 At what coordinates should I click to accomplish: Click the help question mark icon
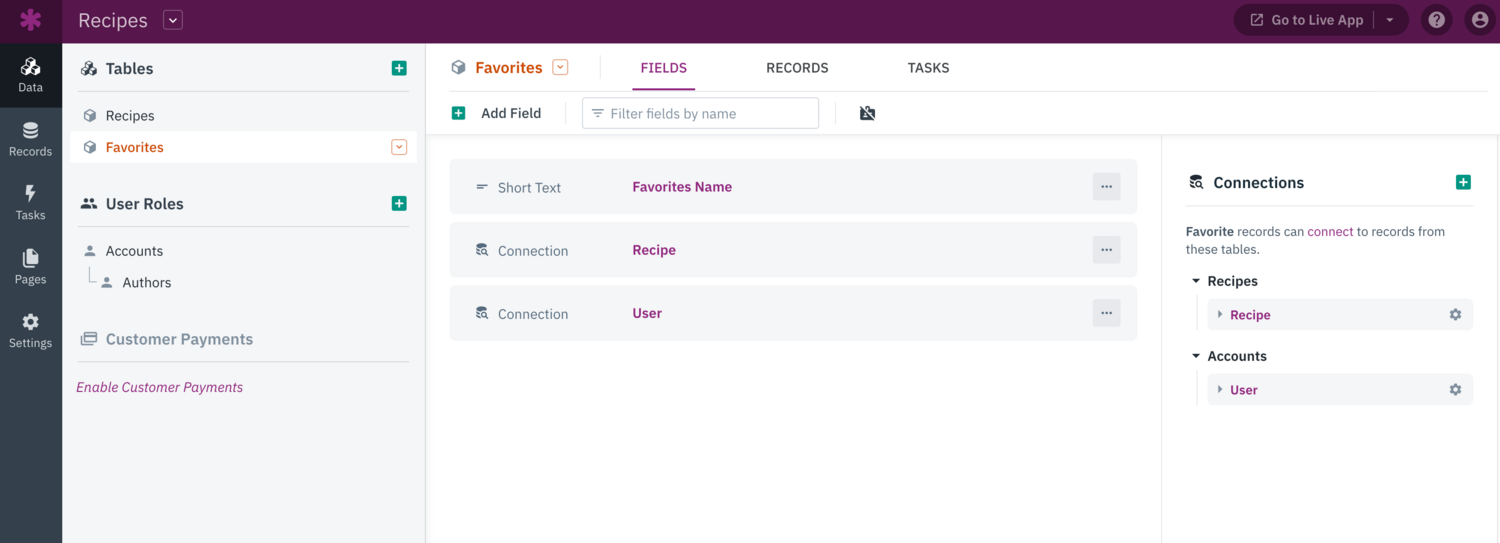click(x=1437, y=20)
